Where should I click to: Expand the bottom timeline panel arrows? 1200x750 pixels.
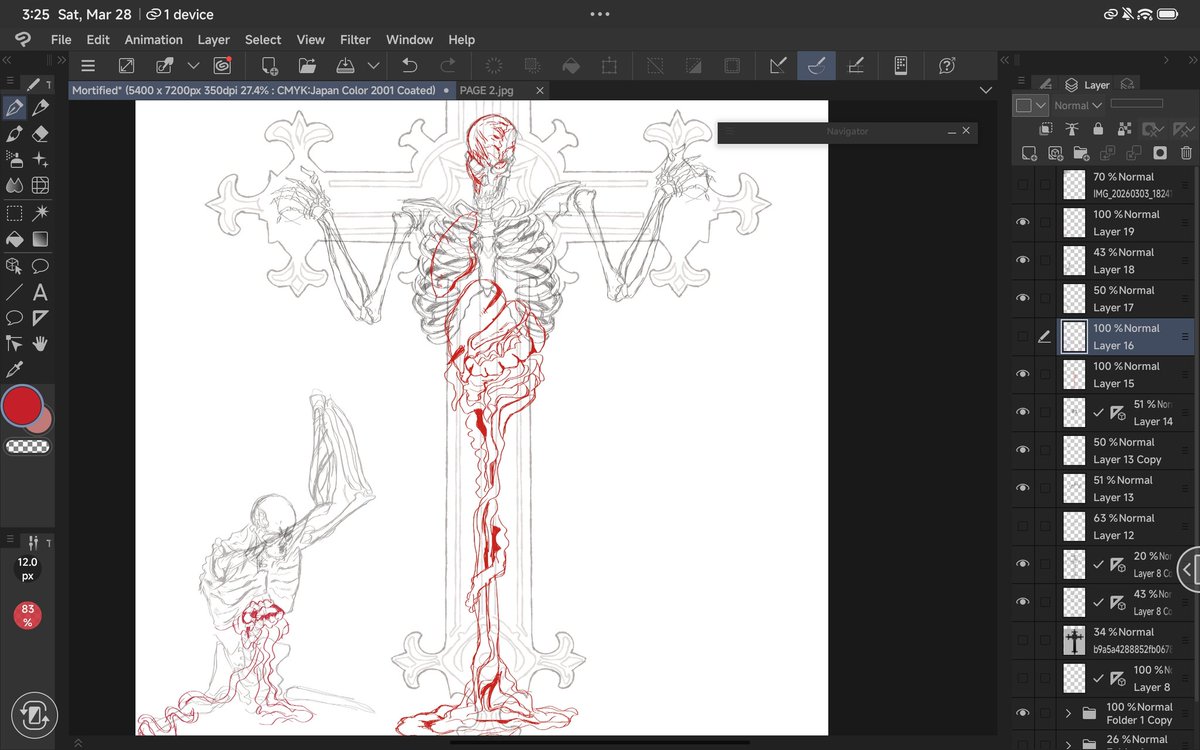pos(78,743)
